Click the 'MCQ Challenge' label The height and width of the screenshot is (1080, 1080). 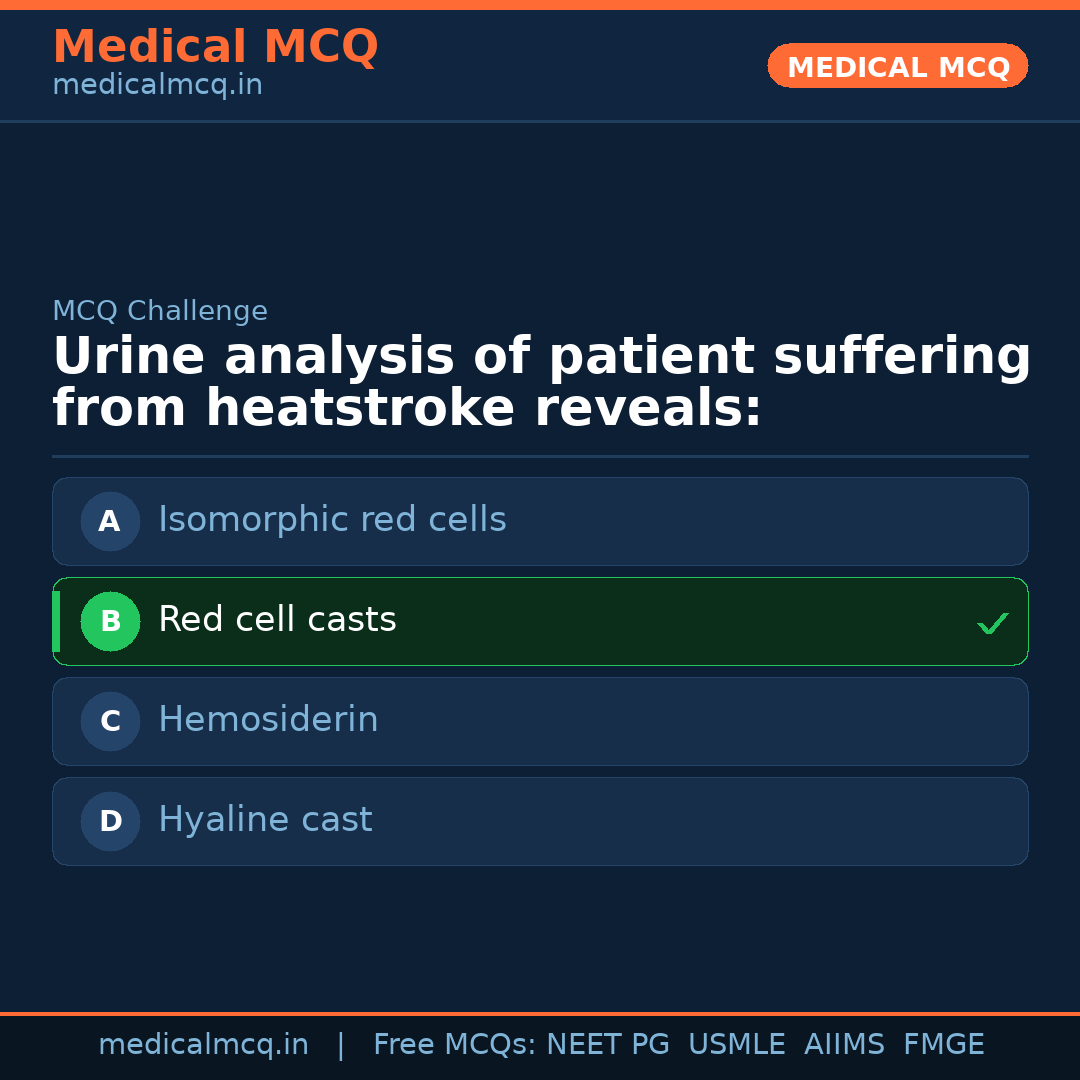coord(160,311)
